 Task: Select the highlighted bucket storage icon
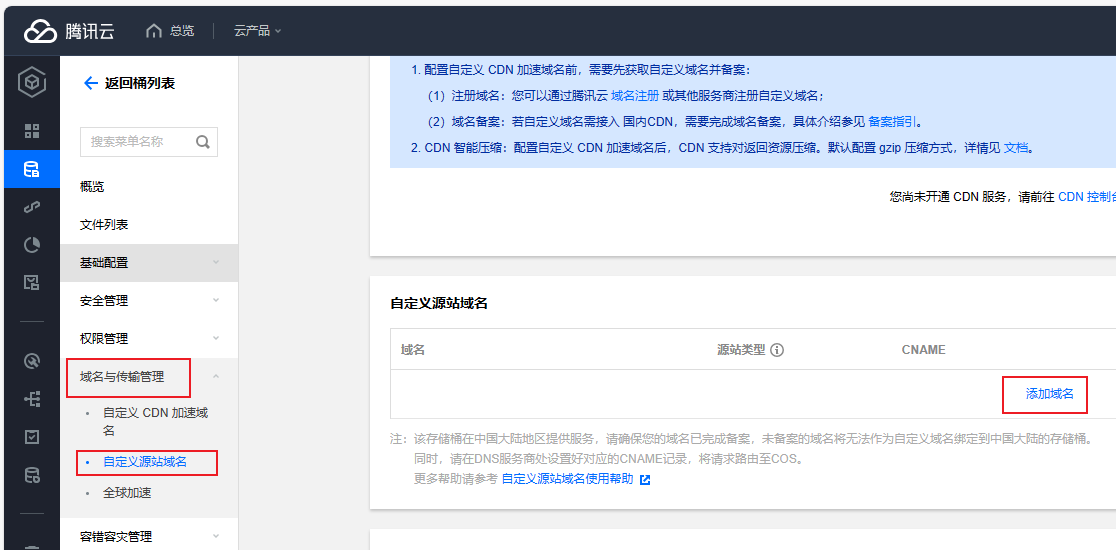31,169
